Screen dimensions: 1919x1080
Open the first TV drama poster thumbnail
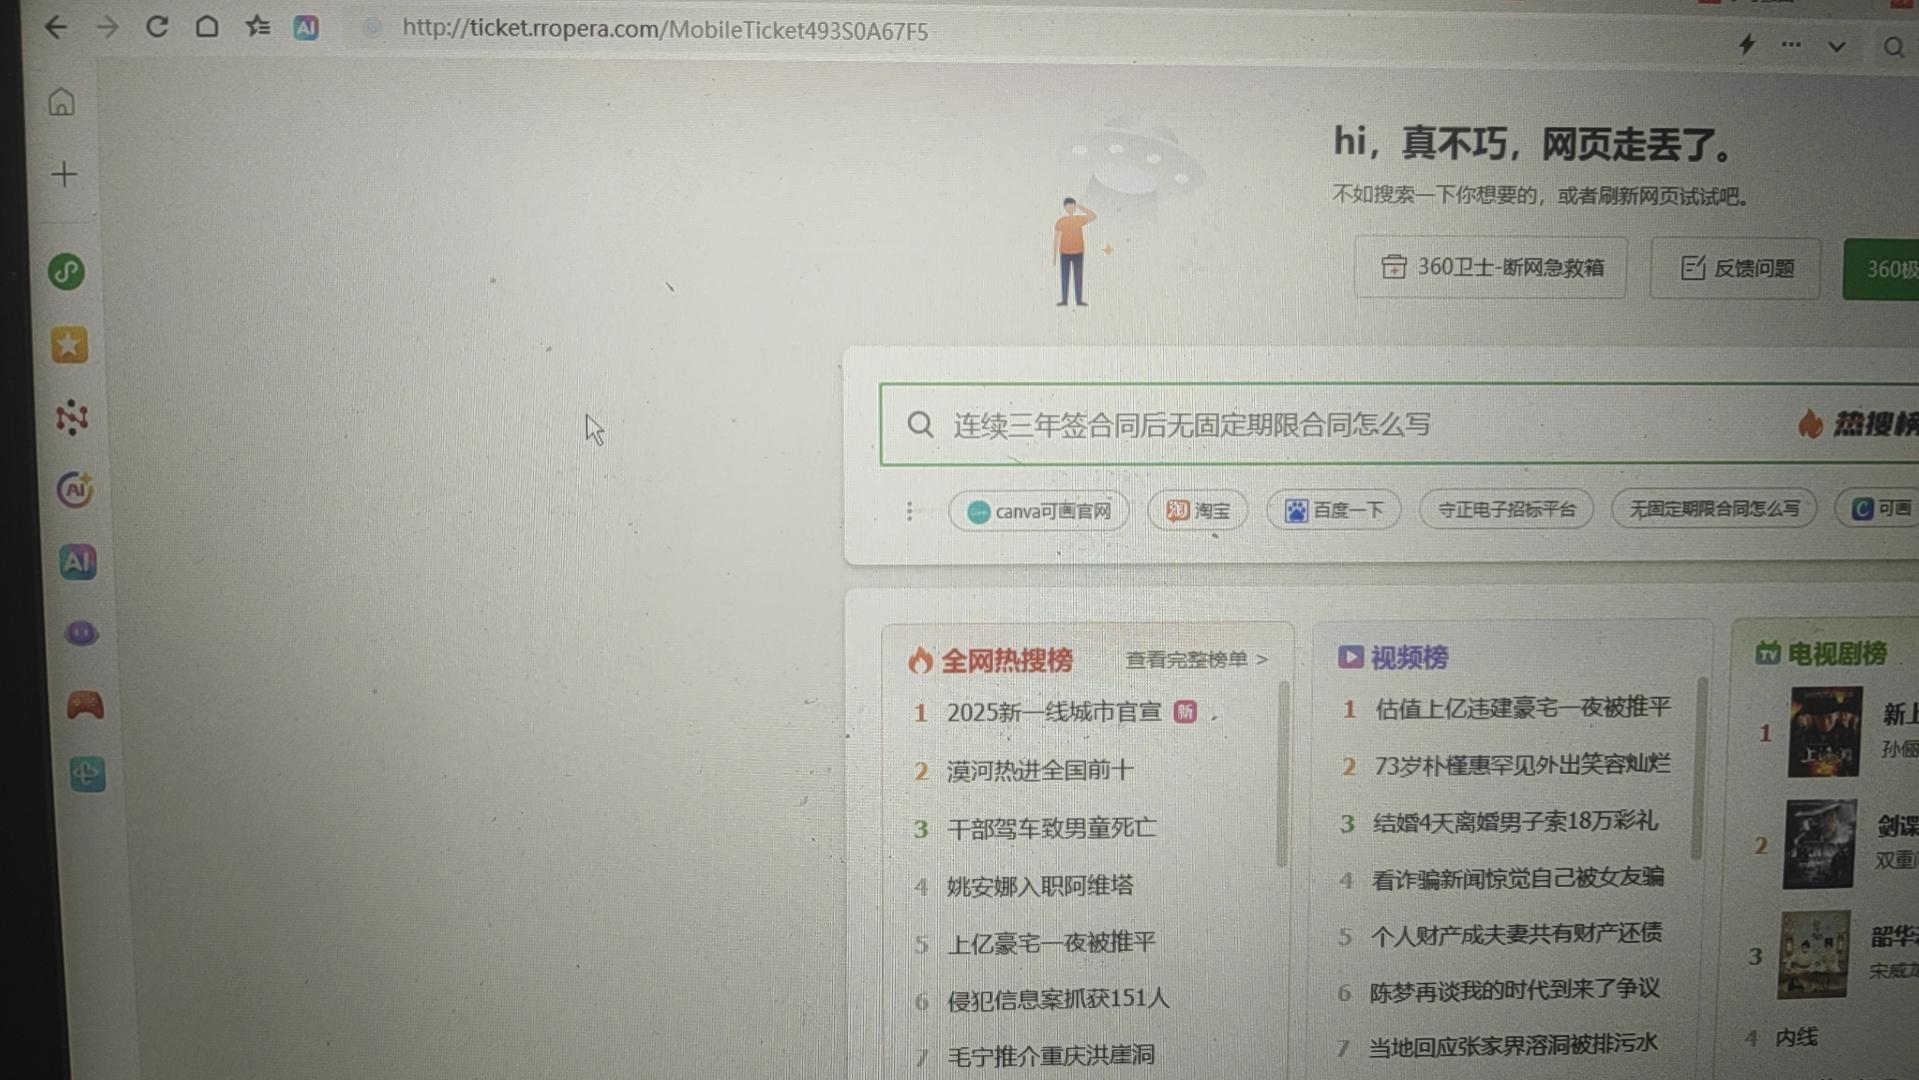coord(1825,732)
